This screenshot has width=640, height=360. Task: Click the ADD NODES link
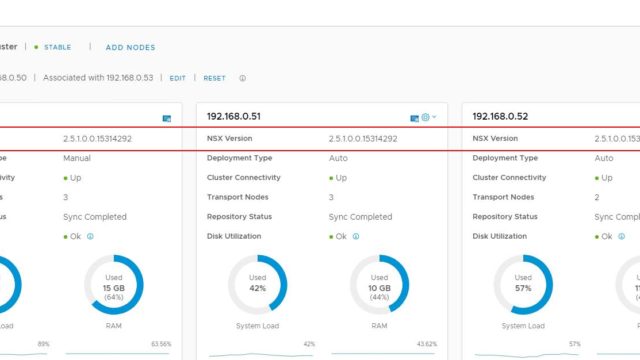130,47
